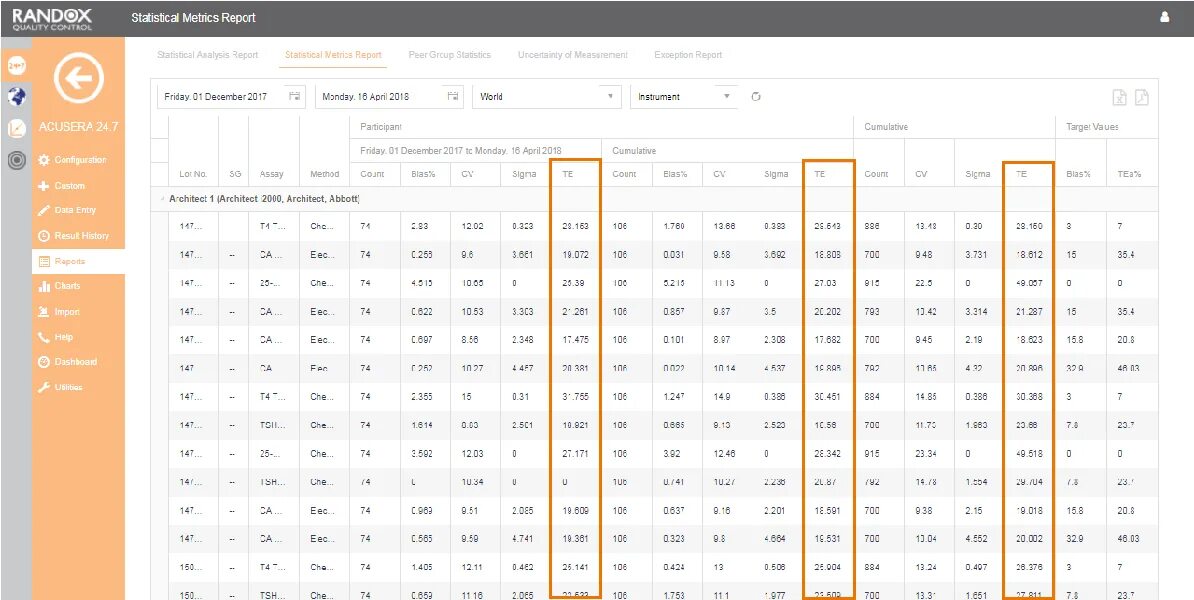Click the SG column header
Viewport: 1194px width, 600px height.
tap(235, 174)
